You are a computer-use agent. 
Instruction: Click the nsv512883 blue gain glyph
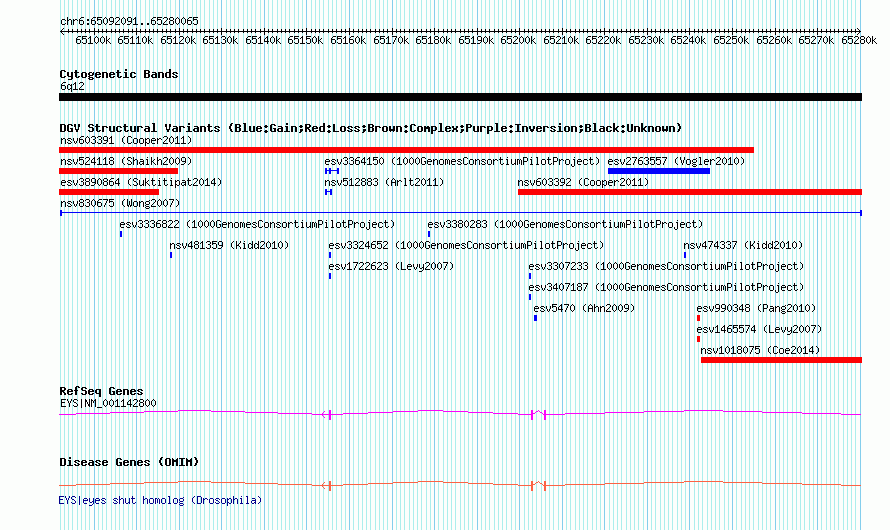[329, 192]
